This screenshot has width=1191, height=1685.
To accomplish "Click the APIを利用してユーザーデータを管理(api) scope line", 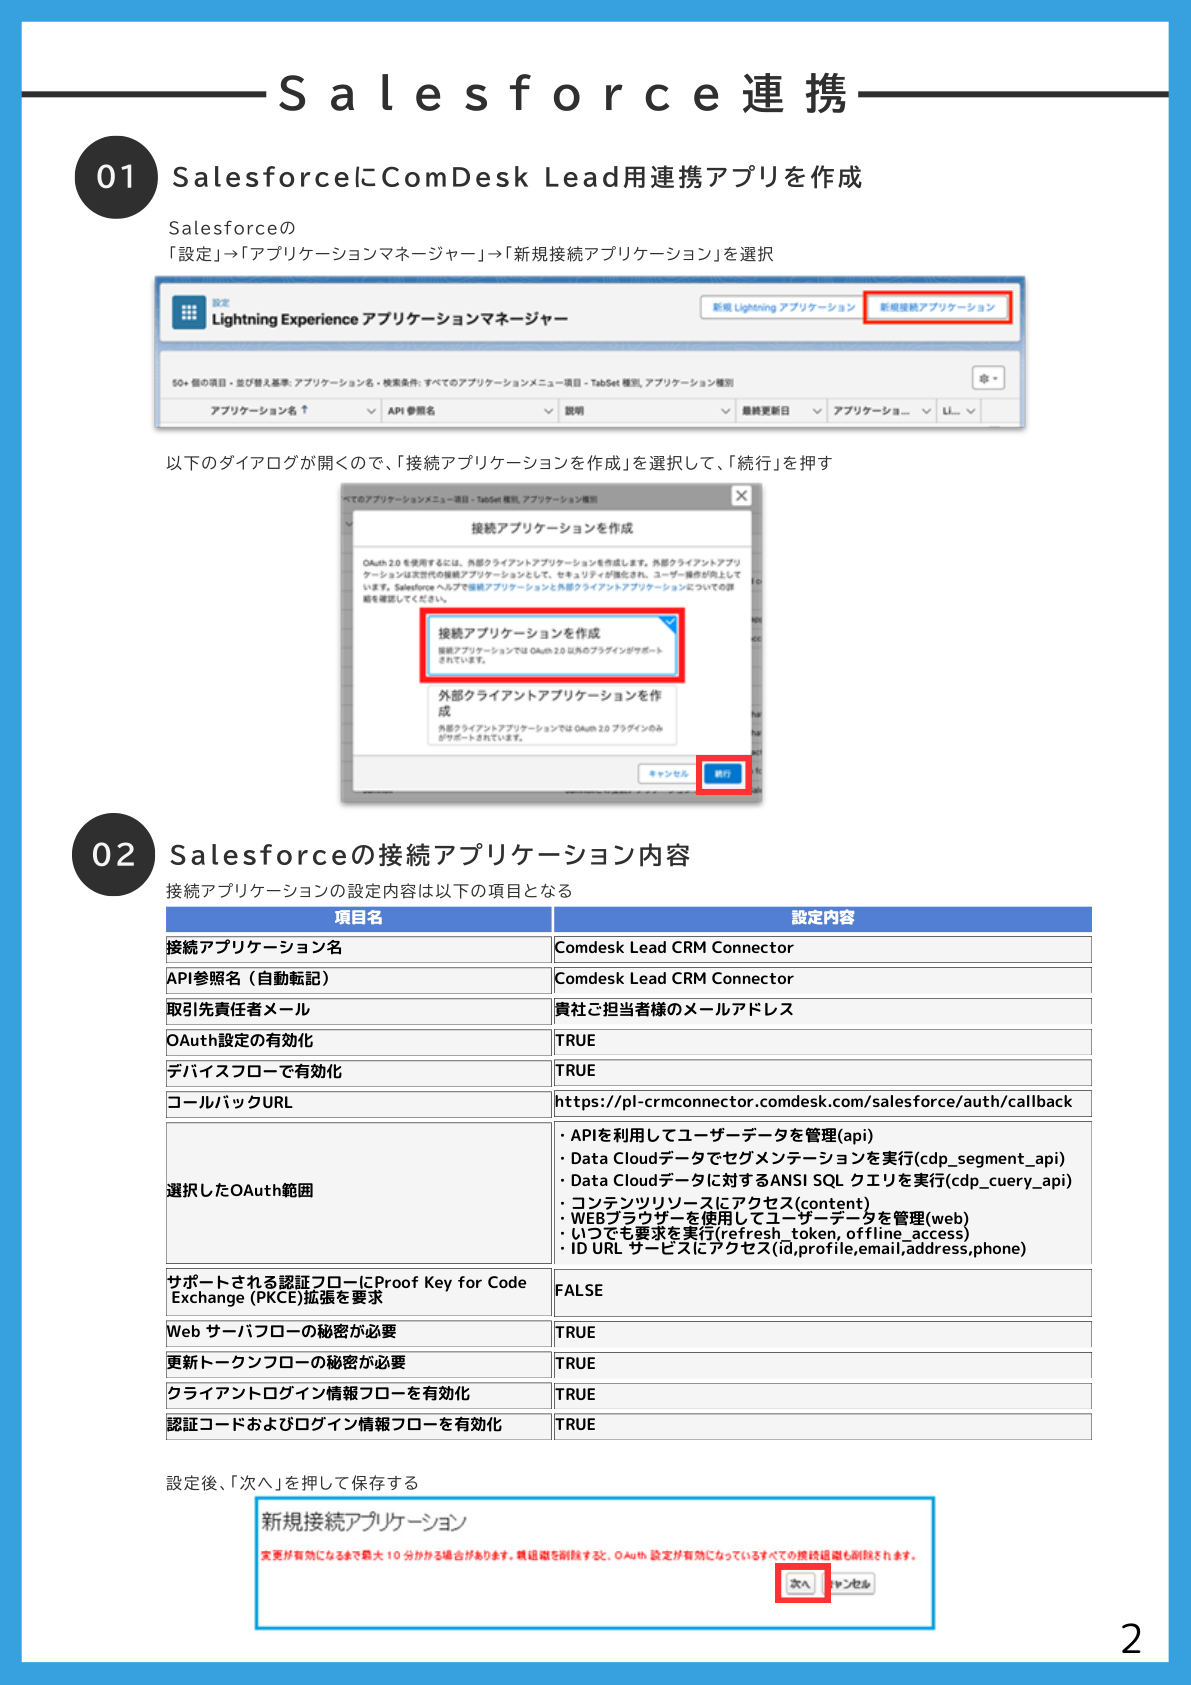I will [x=716, y=1135].
